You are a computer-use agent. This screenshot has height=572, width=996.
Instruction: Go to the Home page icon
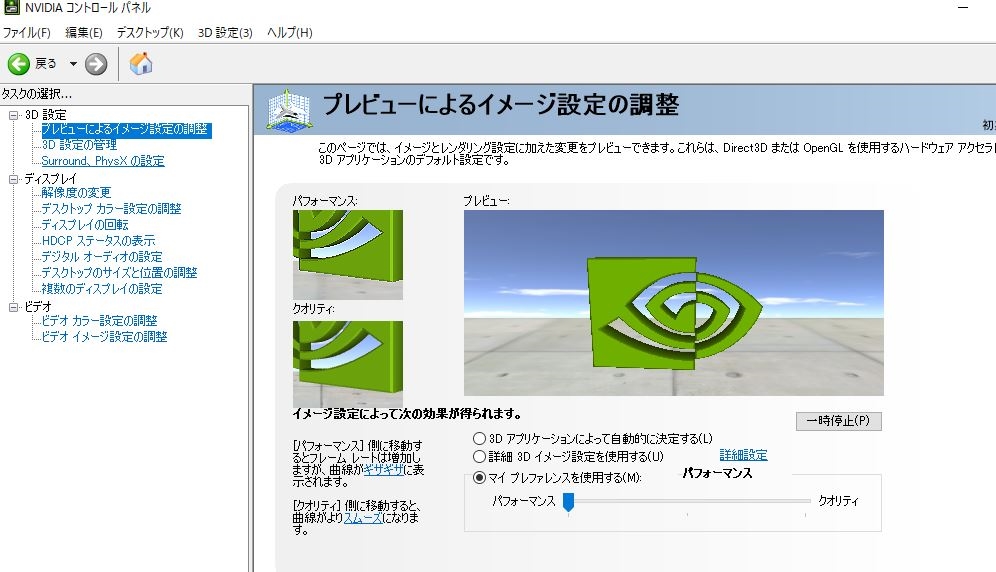[x=140, y=64]
